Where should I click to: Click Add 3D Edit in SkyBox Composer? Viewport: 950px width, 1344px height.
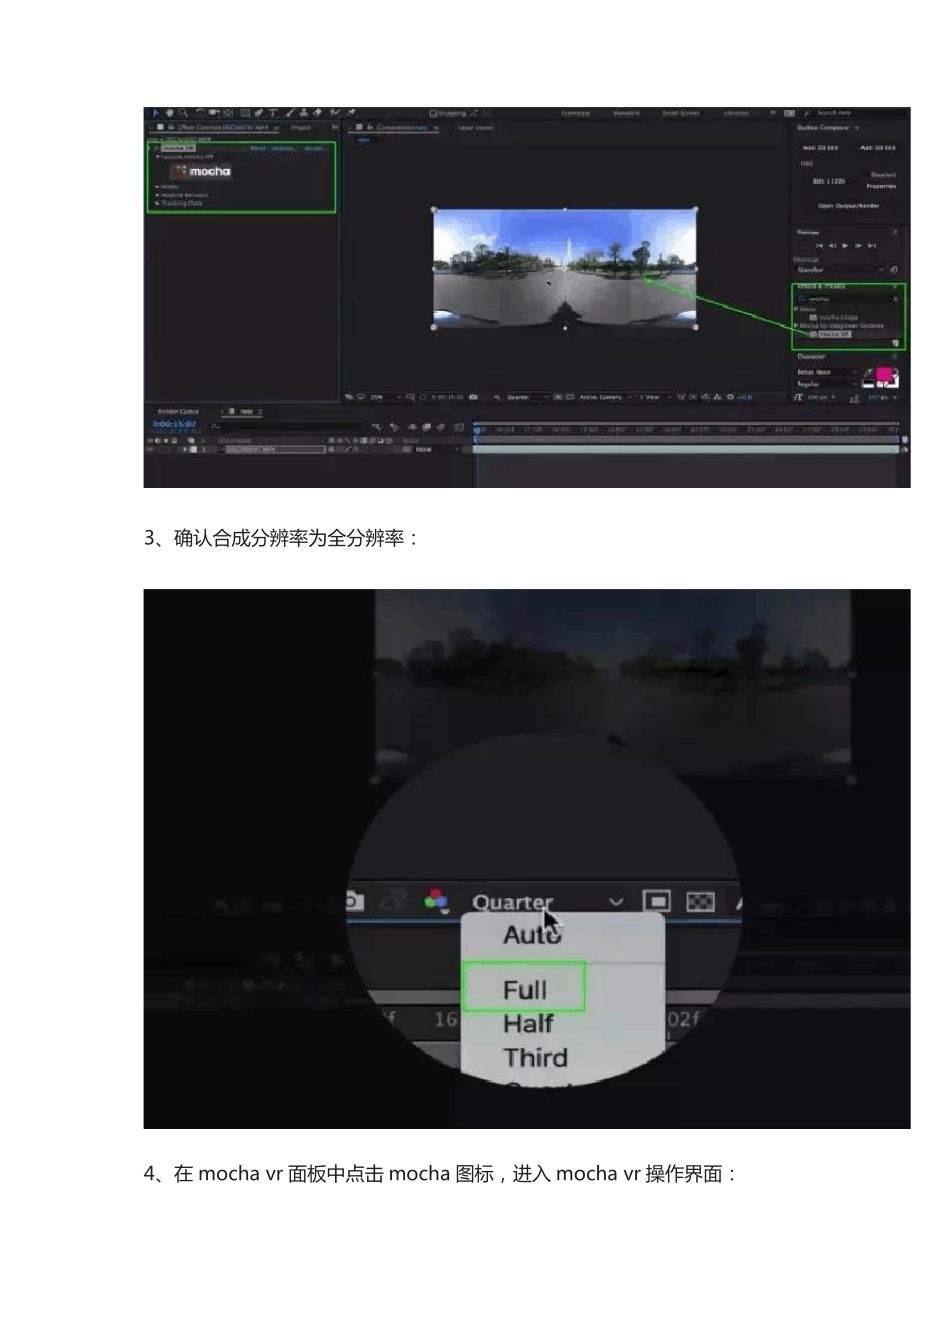pos(878,148)
